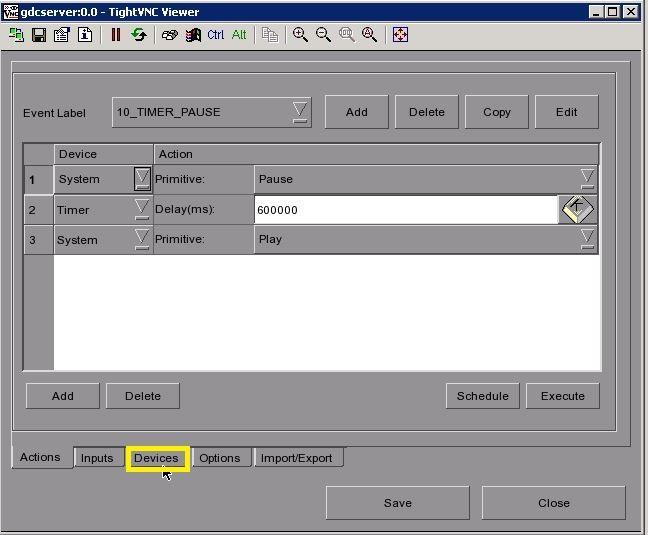Click the Add action button below the table

(x=63, y=396)
